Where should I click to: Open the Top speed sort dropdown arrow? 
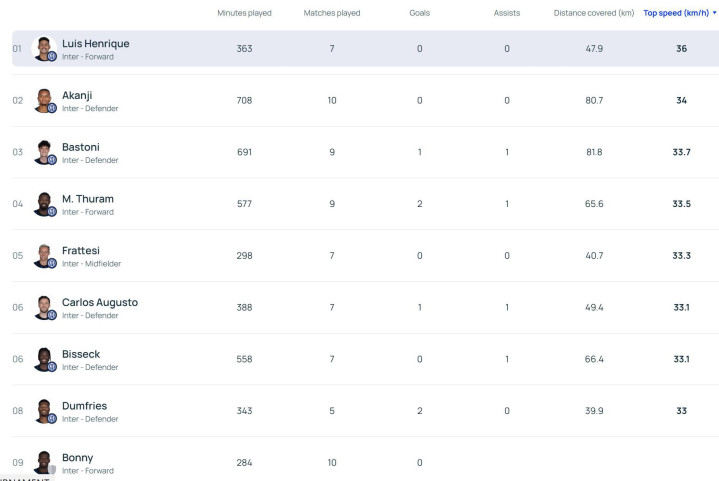click(714, 13)
